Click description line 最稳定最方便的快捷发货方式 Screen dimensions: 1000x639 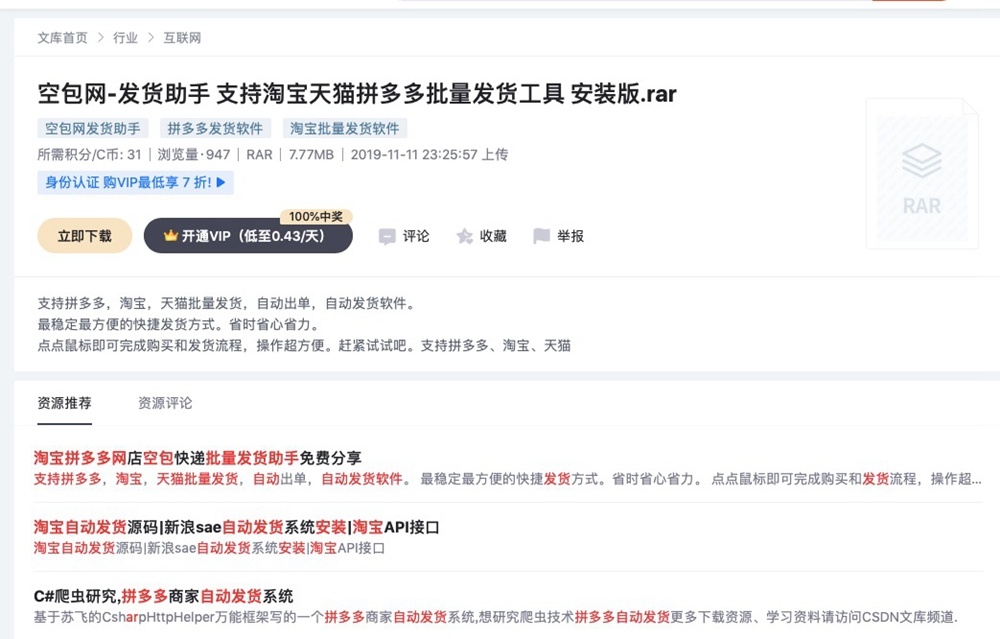tap(179, 325)
